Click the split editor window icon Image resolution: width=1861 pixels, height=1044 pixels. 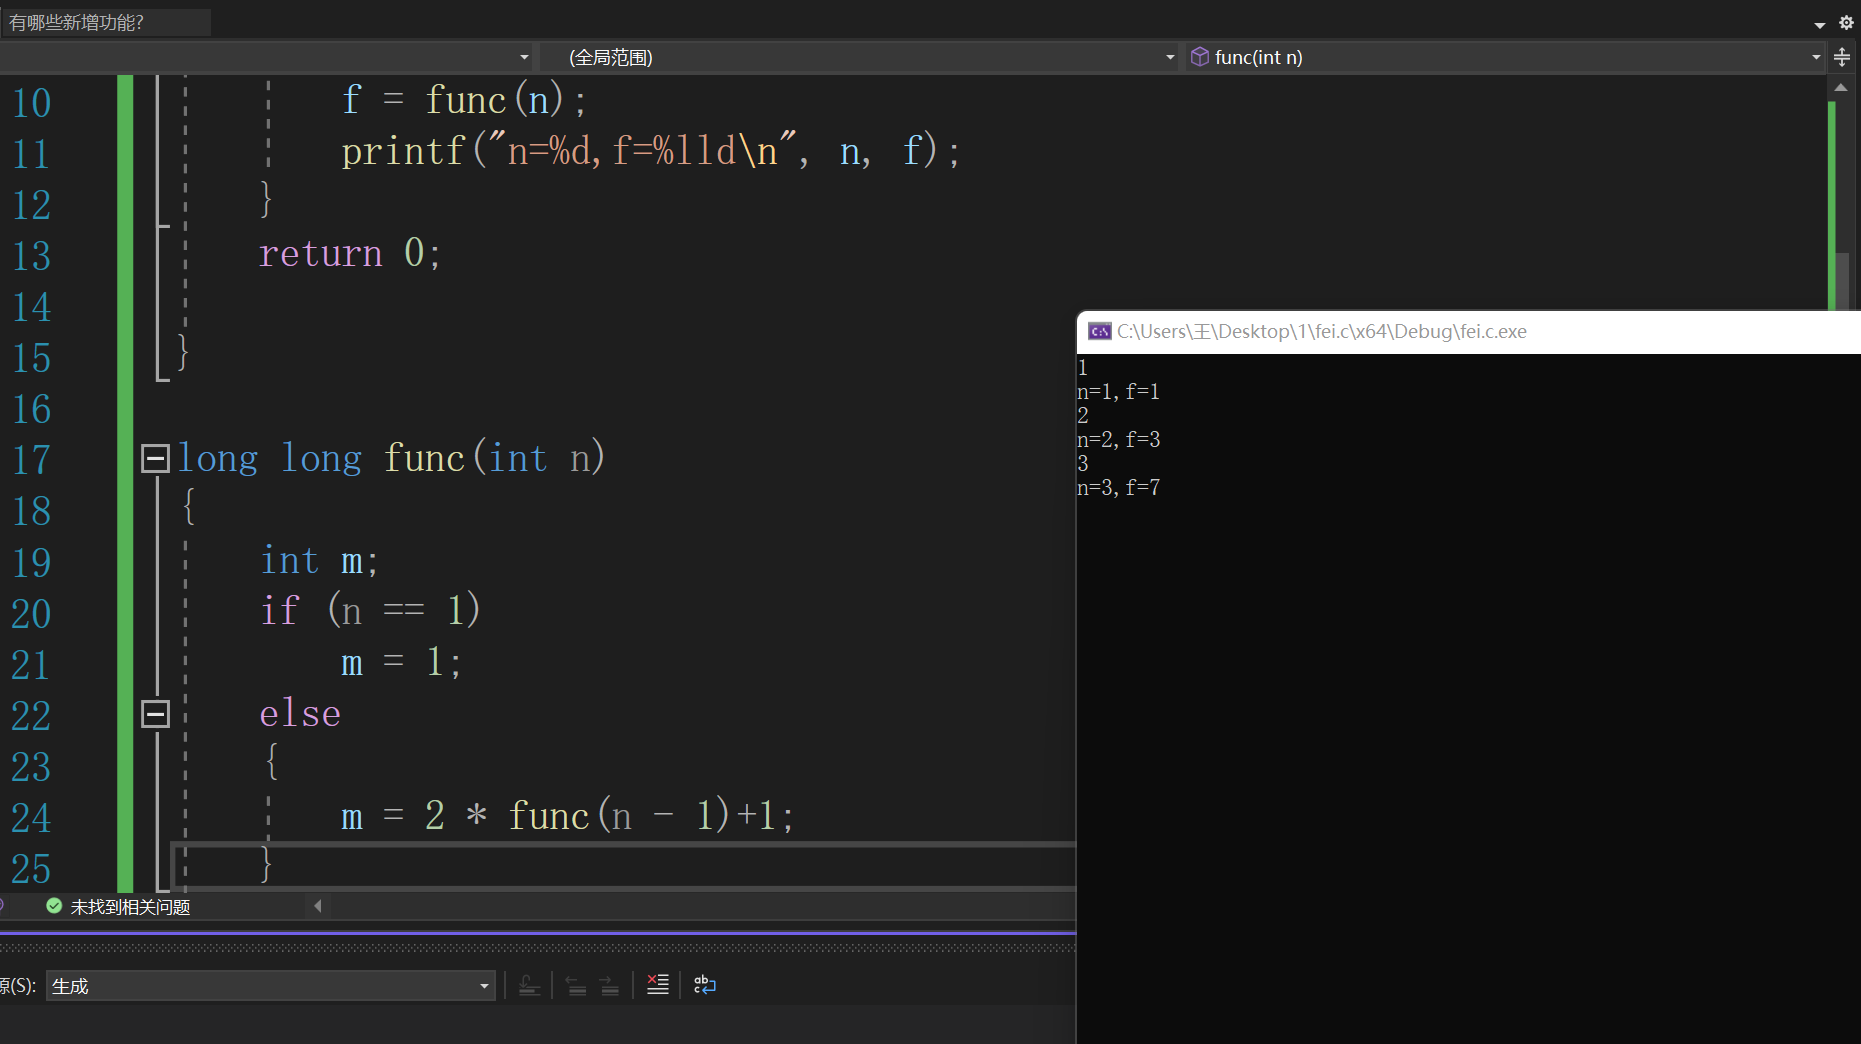pyautogui.click(x=1842, y=57)
